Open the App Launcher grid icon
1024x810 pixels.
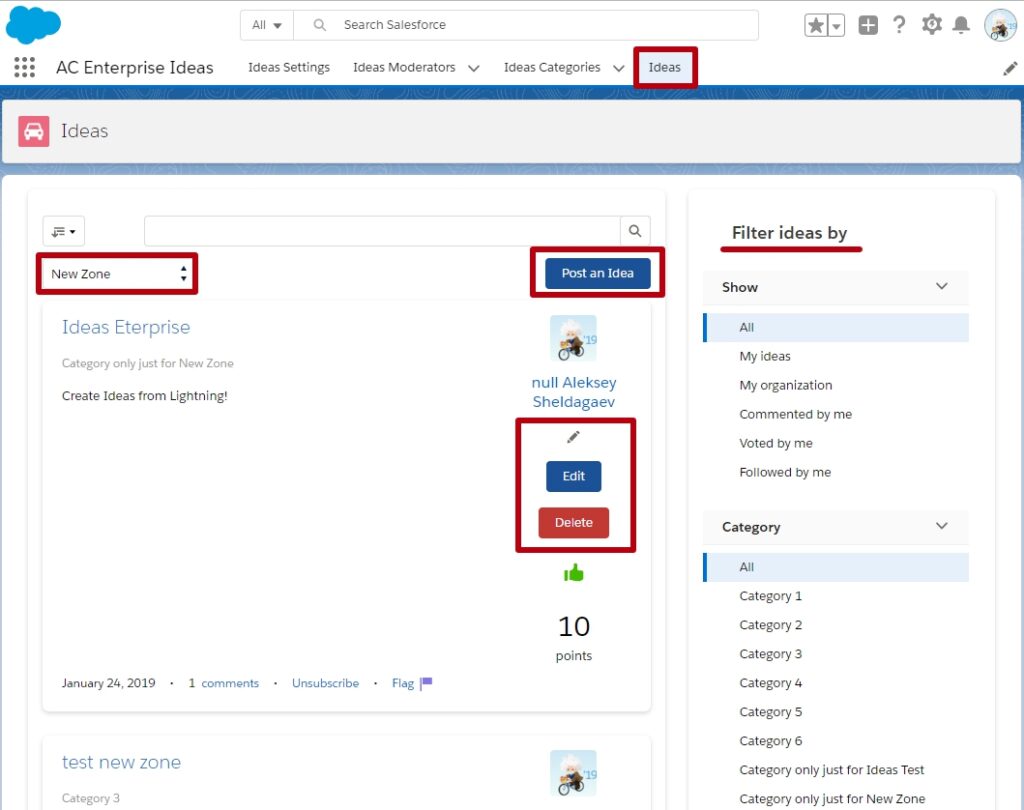[24, 67]
